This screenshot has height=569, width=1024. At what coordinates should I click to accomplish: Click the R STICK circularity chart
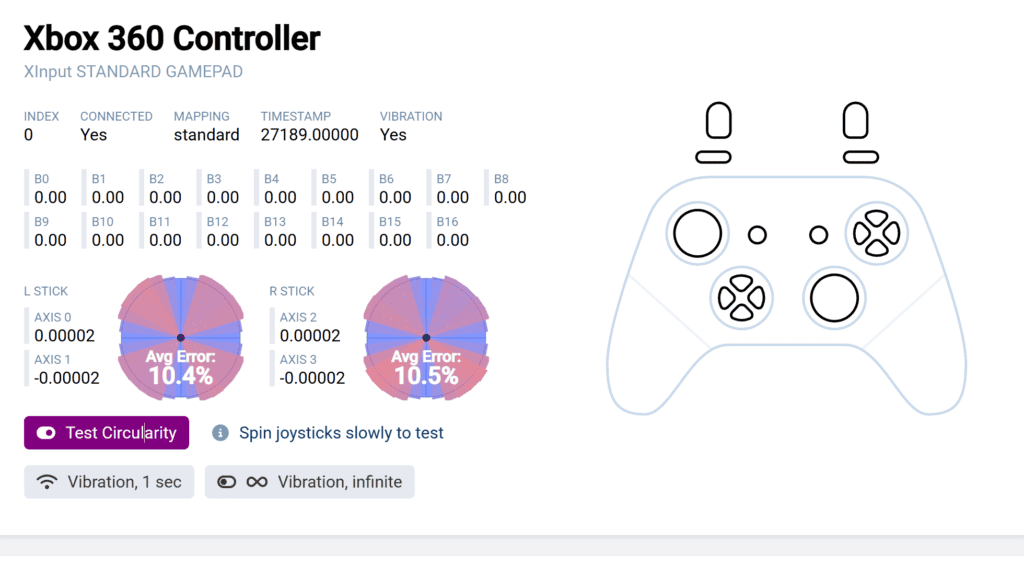(x=426, y=338)
